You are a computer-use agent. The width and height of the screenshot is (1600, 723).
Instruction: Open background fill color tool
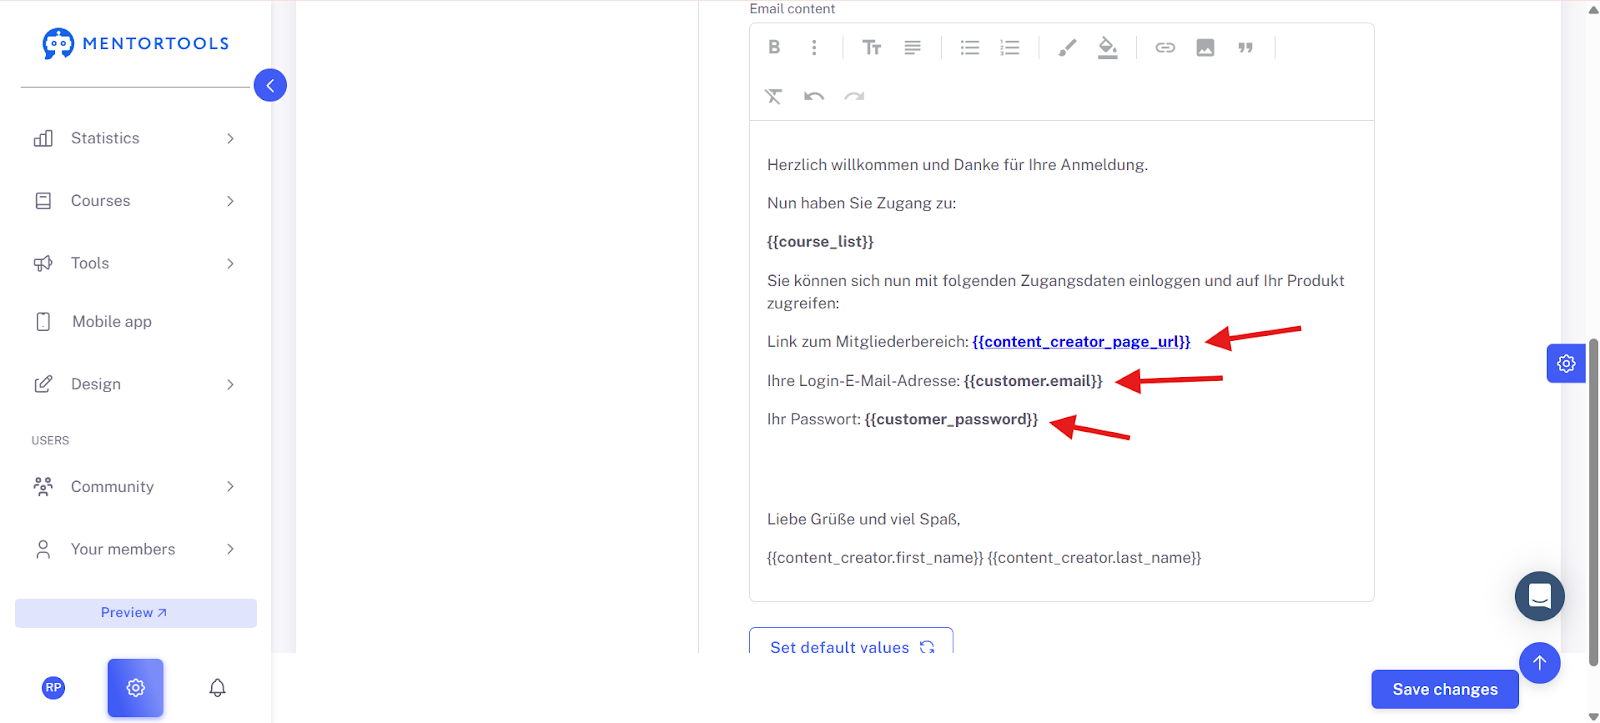1107,47
